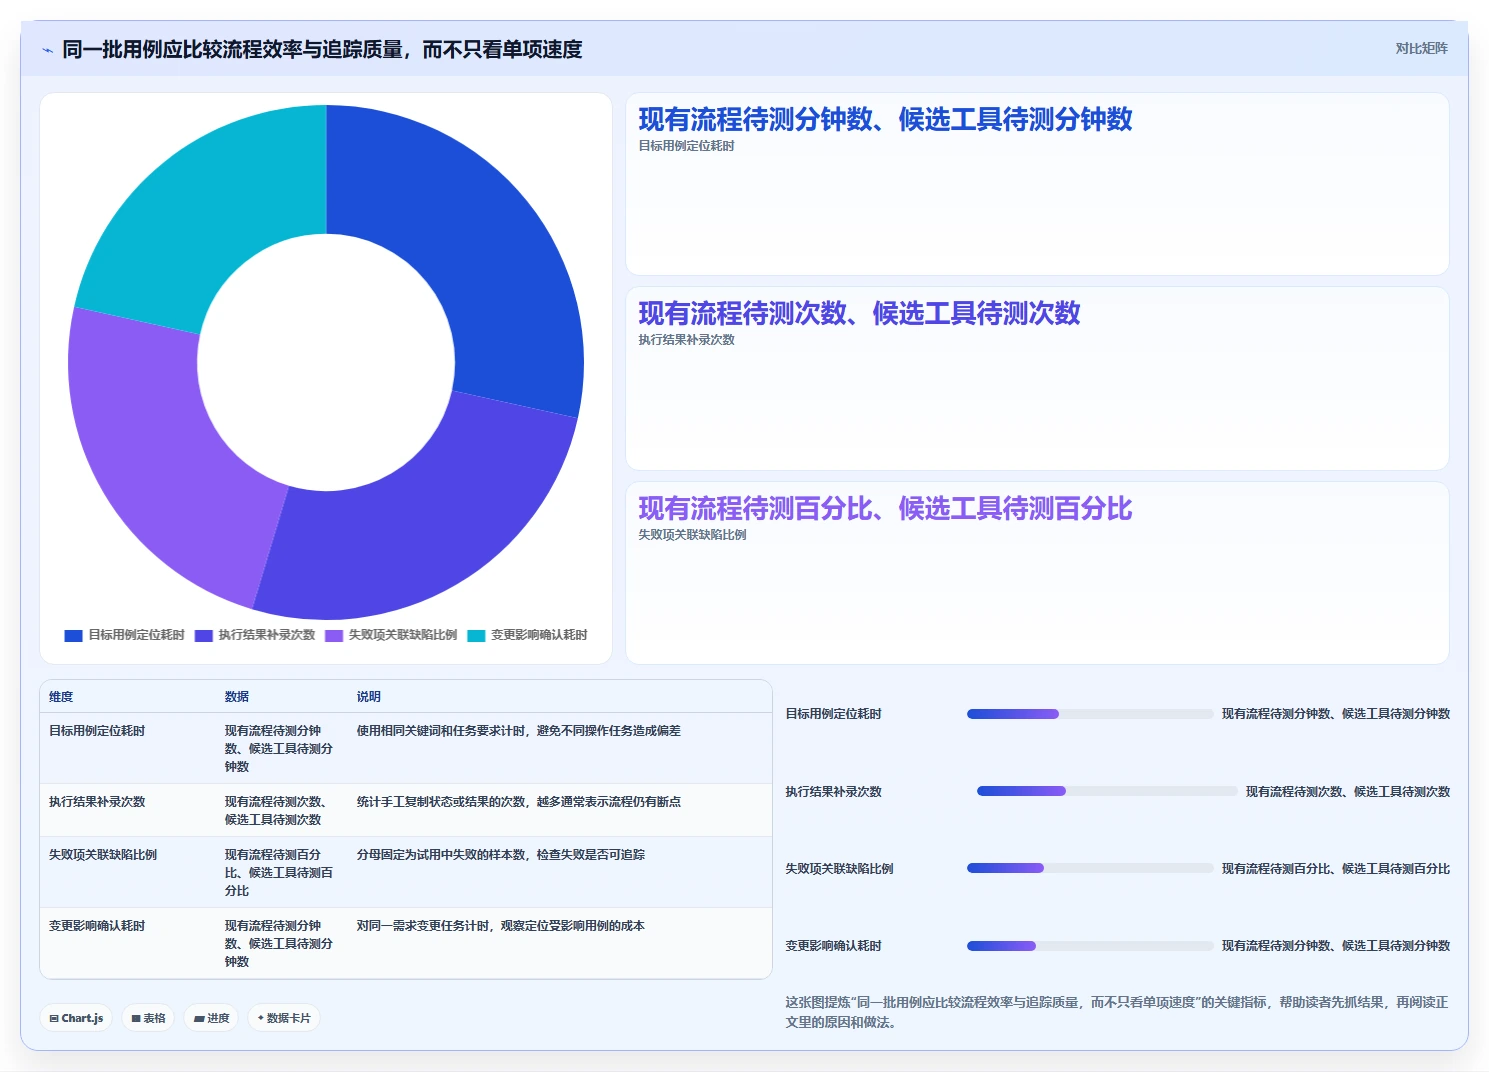Click the card subtitle 目标用例定位耗时

(686, 146)
